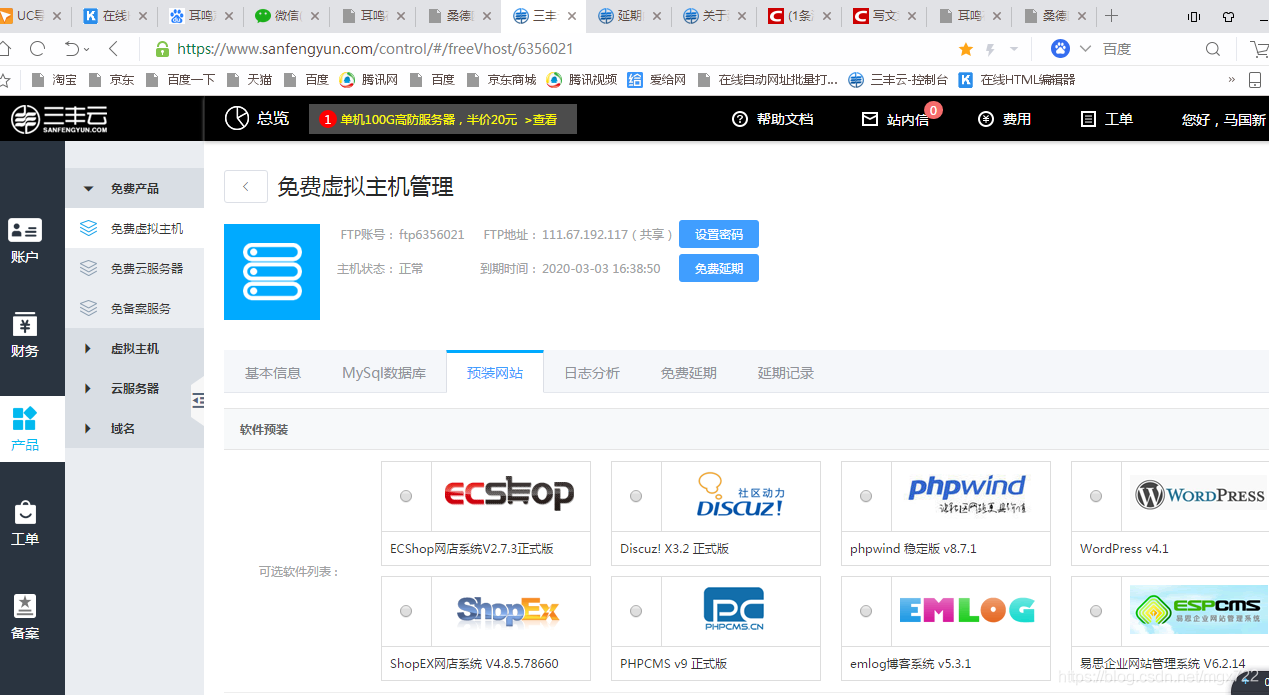Screen dimensions: 1269x695
Task: Switch to the 免费延期 tab
Action: click(689, 373)
